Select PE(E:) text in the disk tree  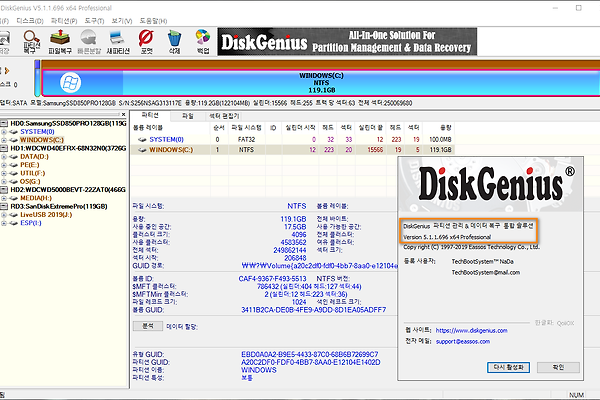30,165
